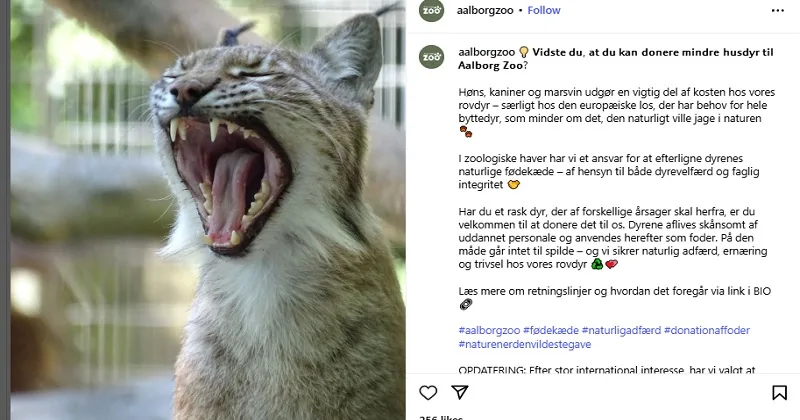Open aalborgzoo username in caption

coord(487,52)
